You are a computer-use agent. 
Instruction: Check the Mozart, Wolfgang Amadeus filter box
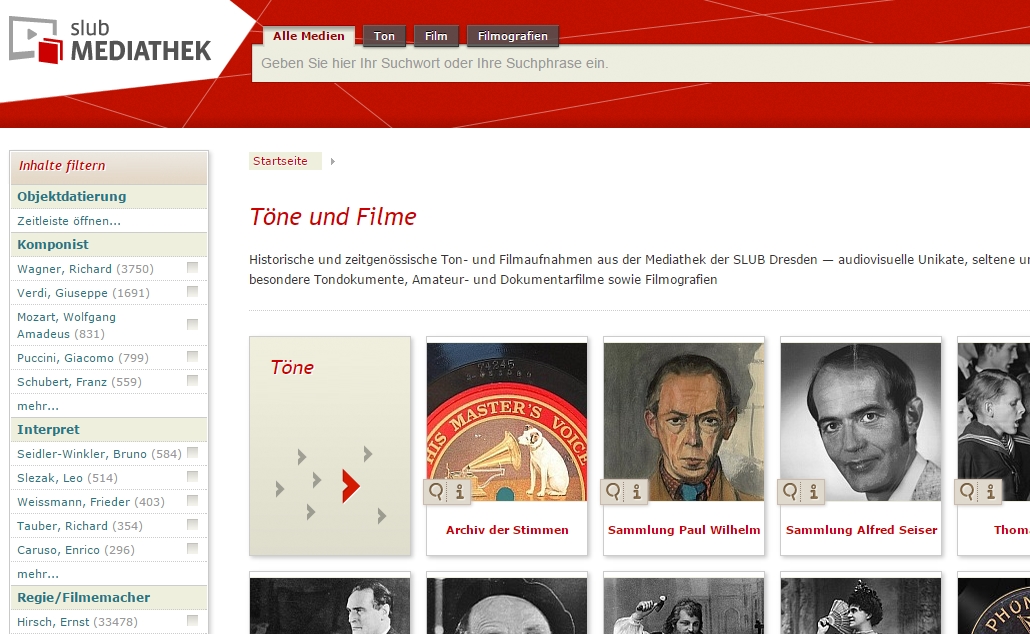(192, 324)
